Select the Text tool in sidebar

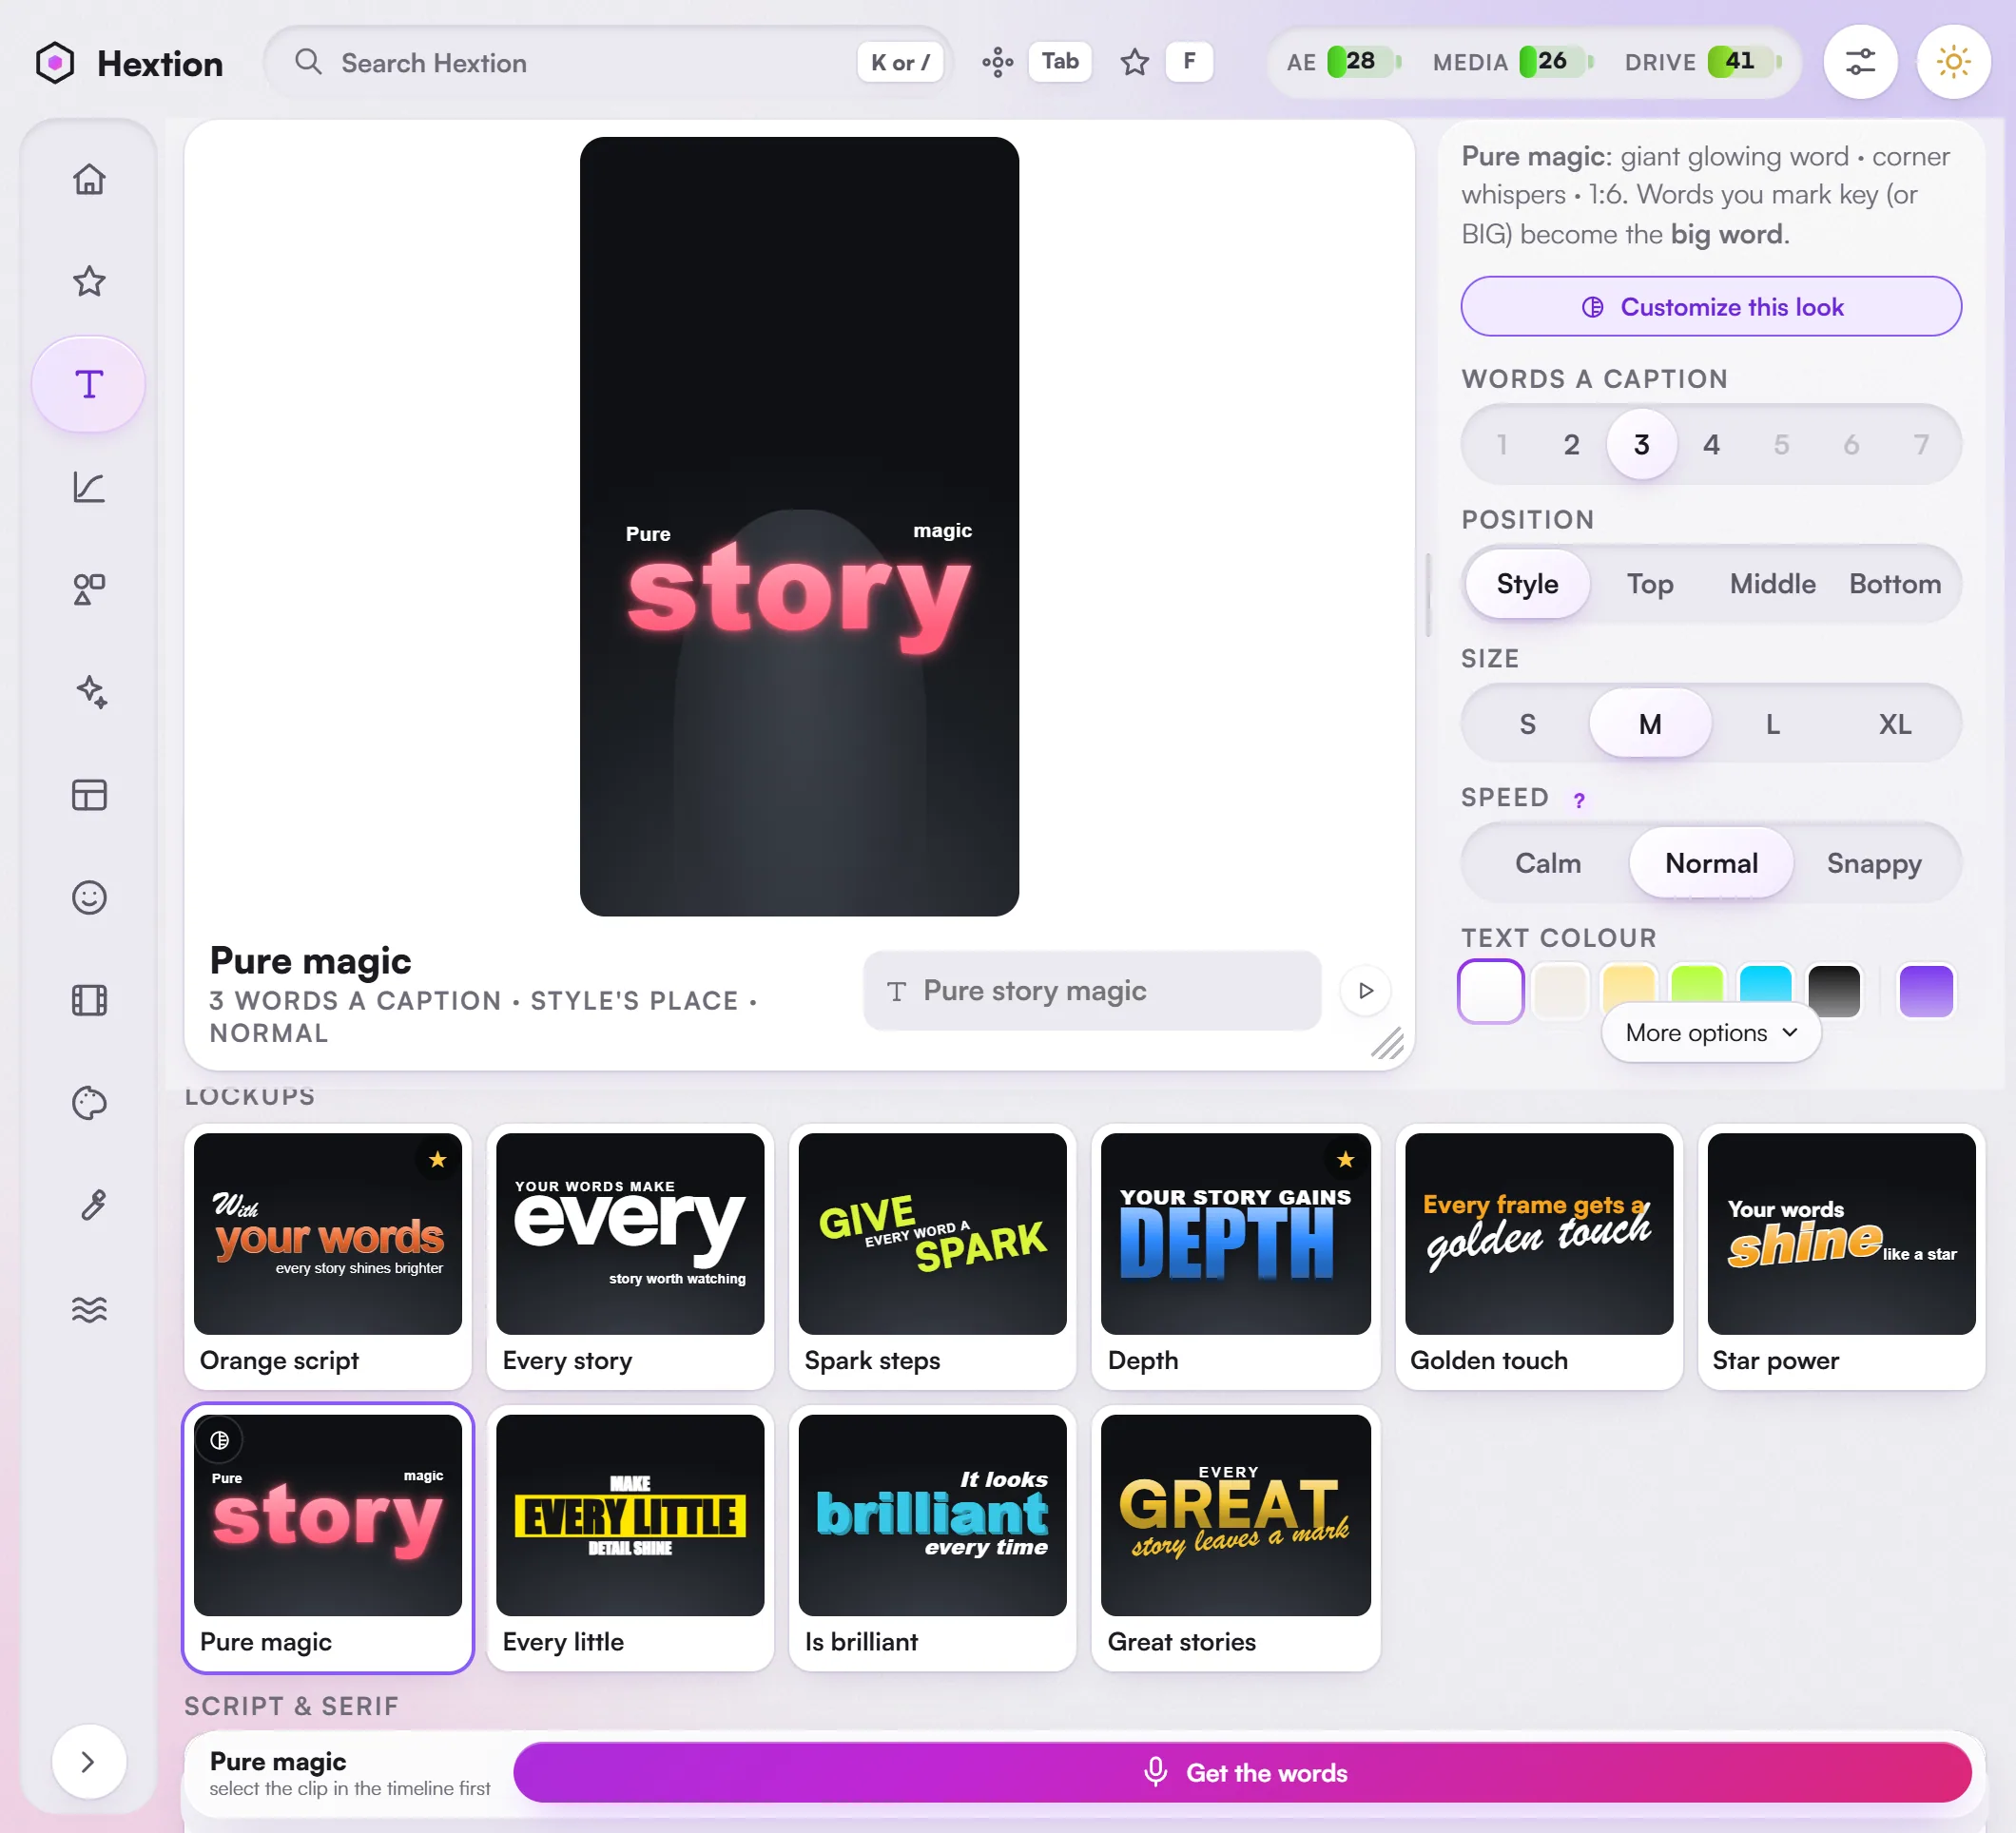coord(89,384)
